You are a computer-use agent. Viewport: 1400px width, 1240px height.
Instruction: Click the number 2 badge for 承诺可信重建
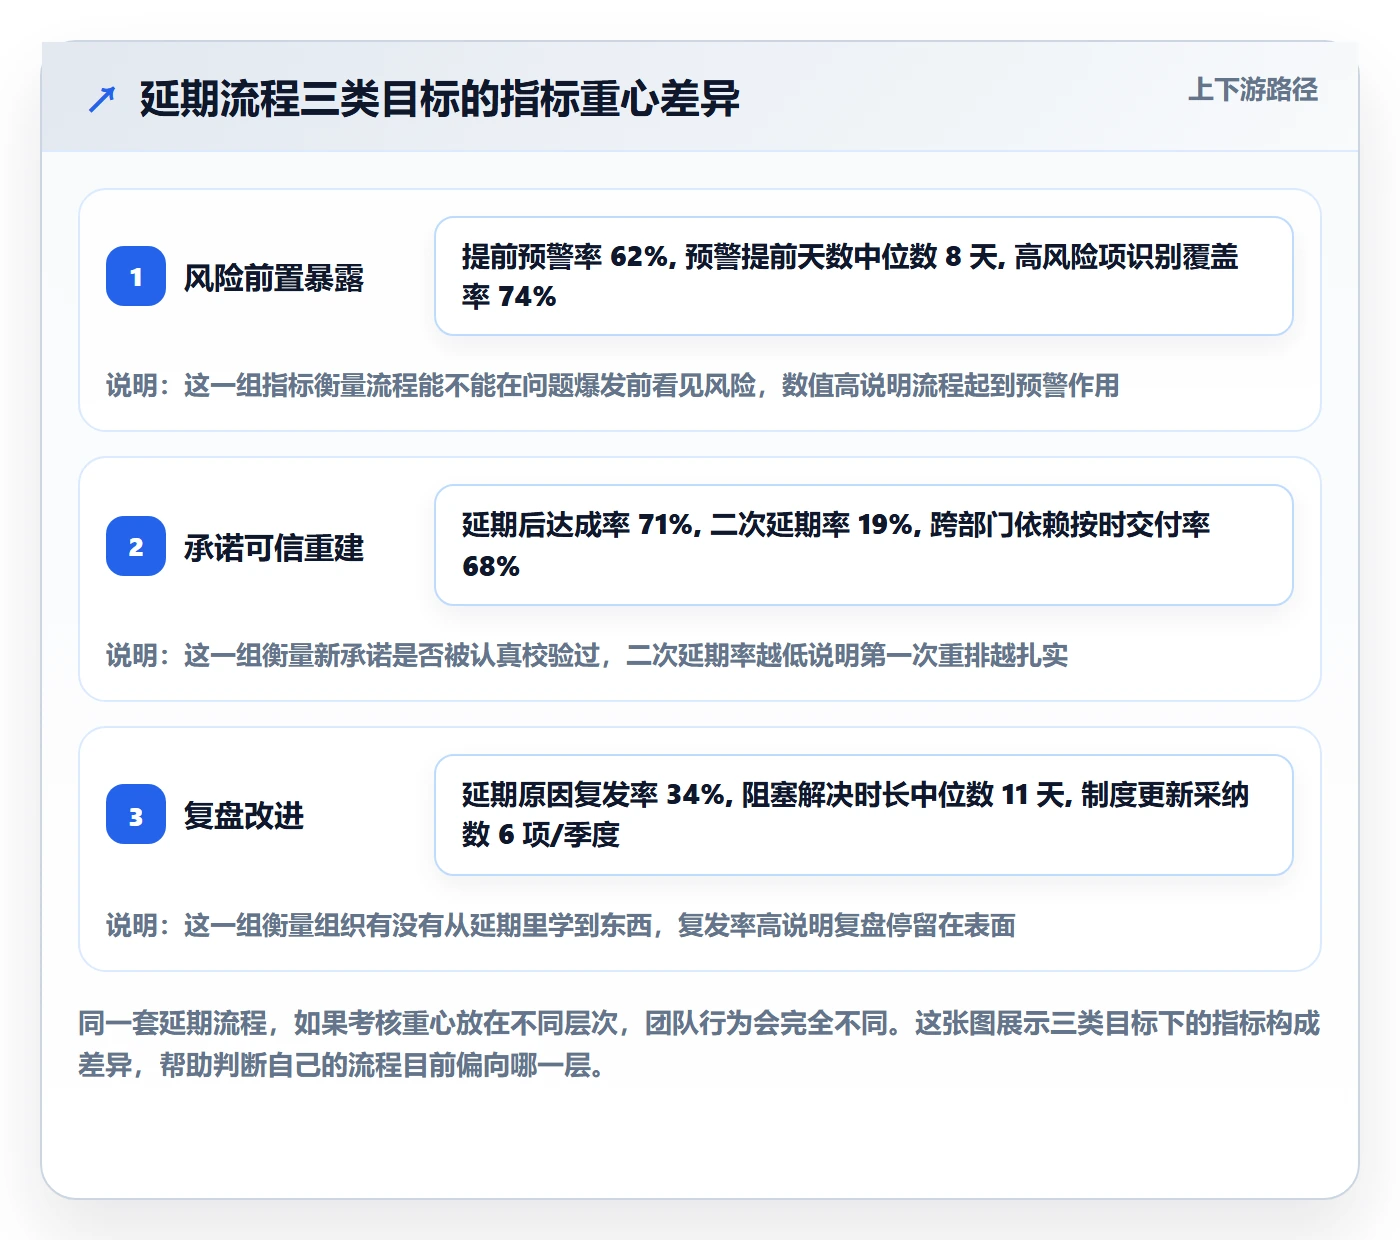pyautogui.click(x=136, y=546)
